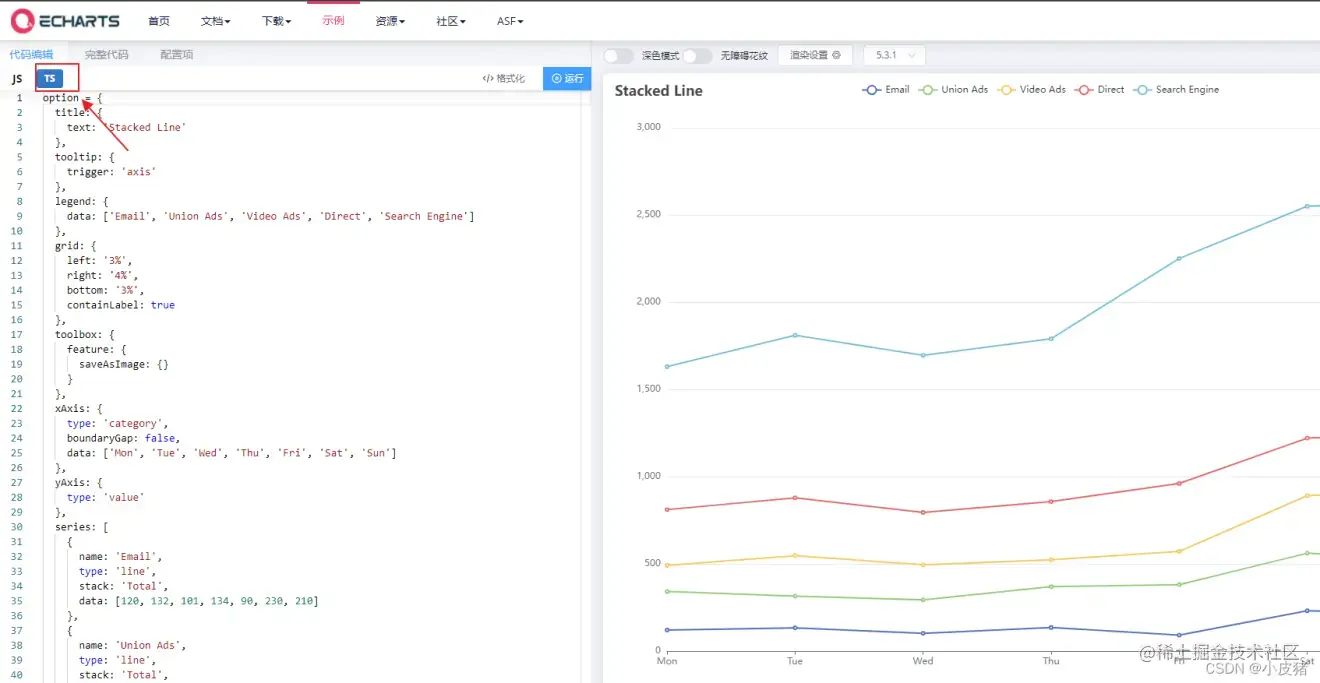
Task: Click the saveAsImage: {} line
Action: [124, 364]
